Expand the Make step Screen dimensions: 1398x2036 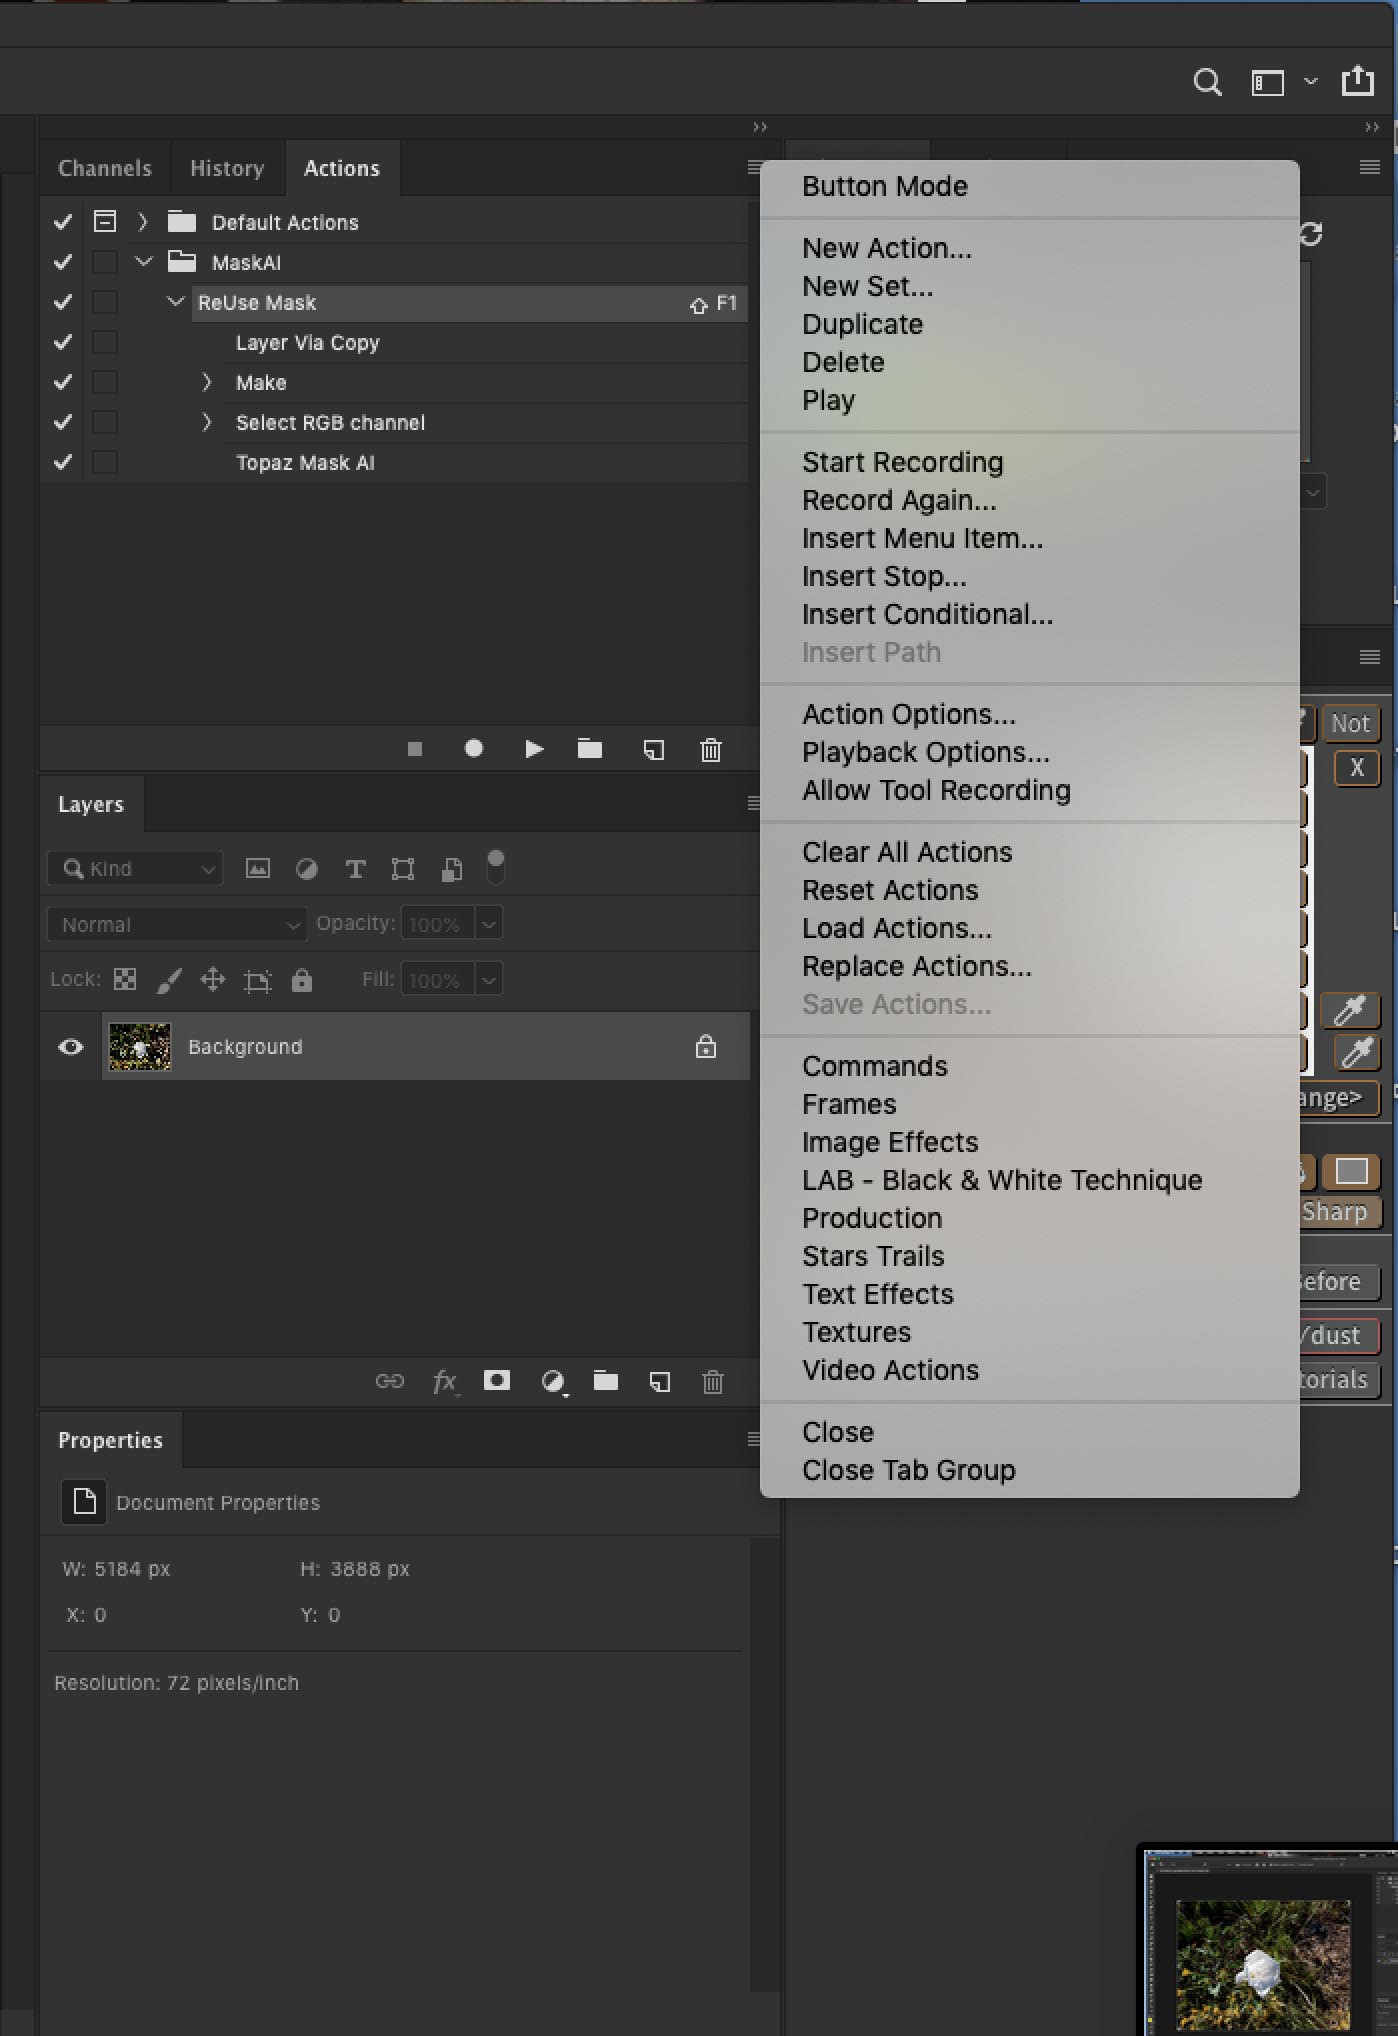tap(207, 382)
